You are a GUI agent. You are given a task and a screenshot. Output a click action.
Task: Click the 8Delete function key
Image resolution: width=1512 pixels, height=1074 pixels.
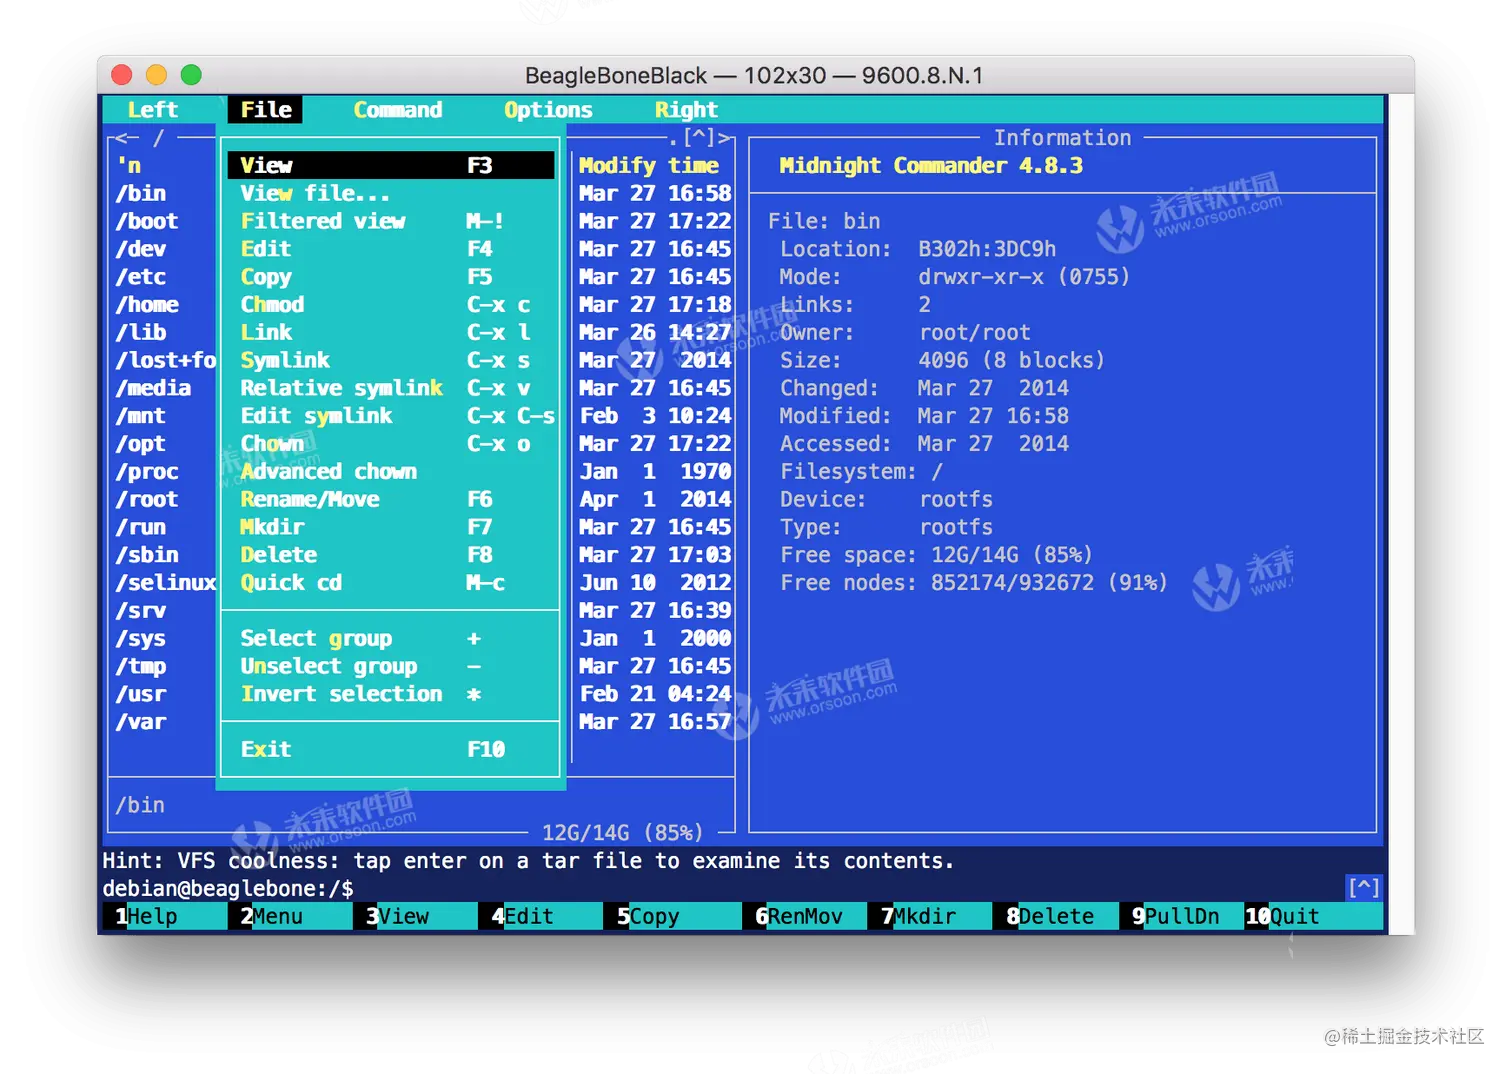[1055, 916]
